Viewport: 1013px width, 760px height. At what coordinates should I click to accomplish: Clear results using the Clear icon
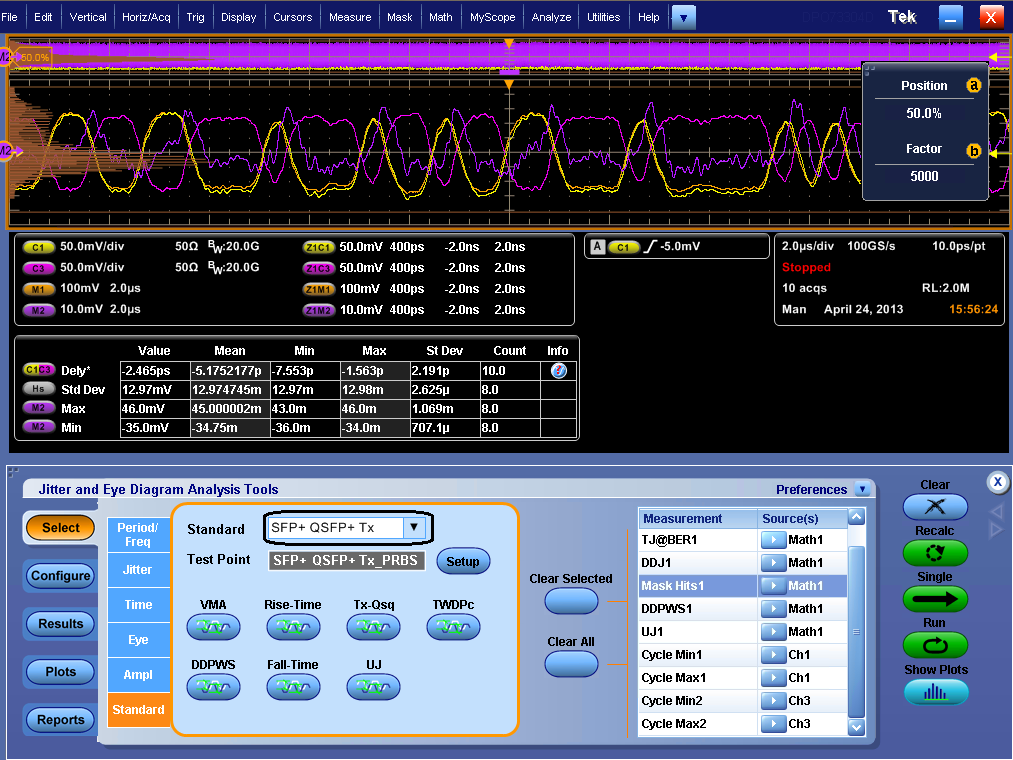(x=935, y=508)
